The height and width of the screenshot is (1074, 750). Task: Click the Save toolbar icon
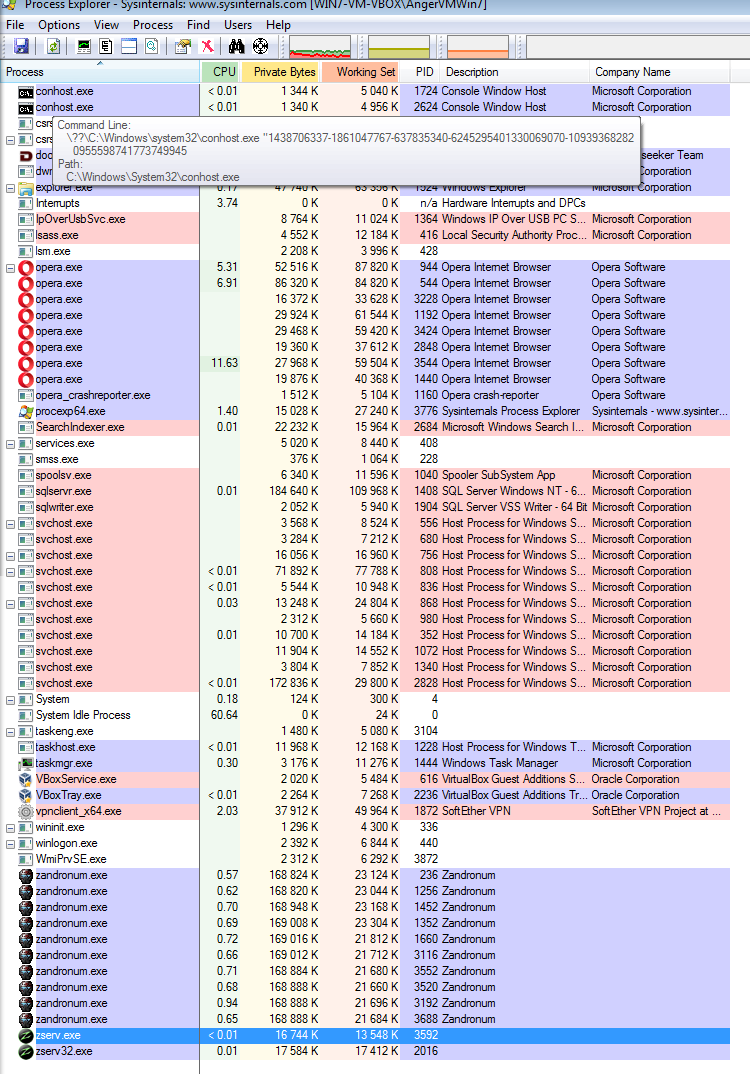(21, 46)
